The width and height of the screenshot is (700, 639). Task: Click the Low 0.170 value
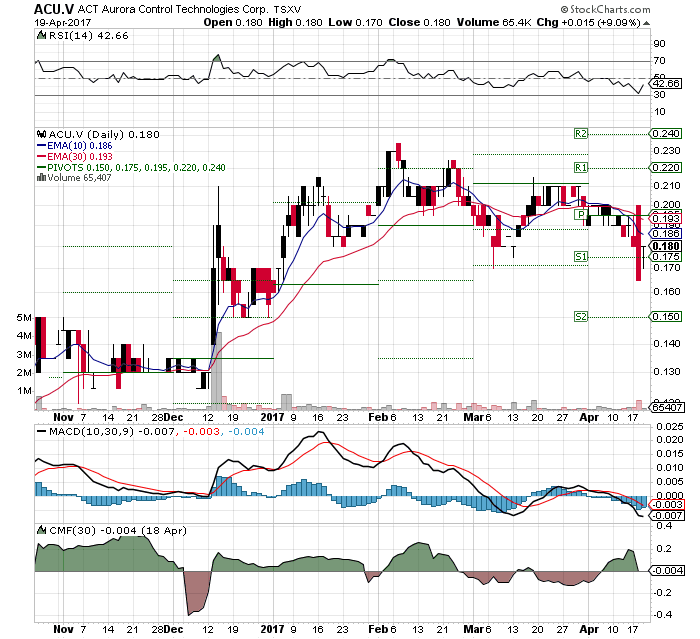[355, 22]
